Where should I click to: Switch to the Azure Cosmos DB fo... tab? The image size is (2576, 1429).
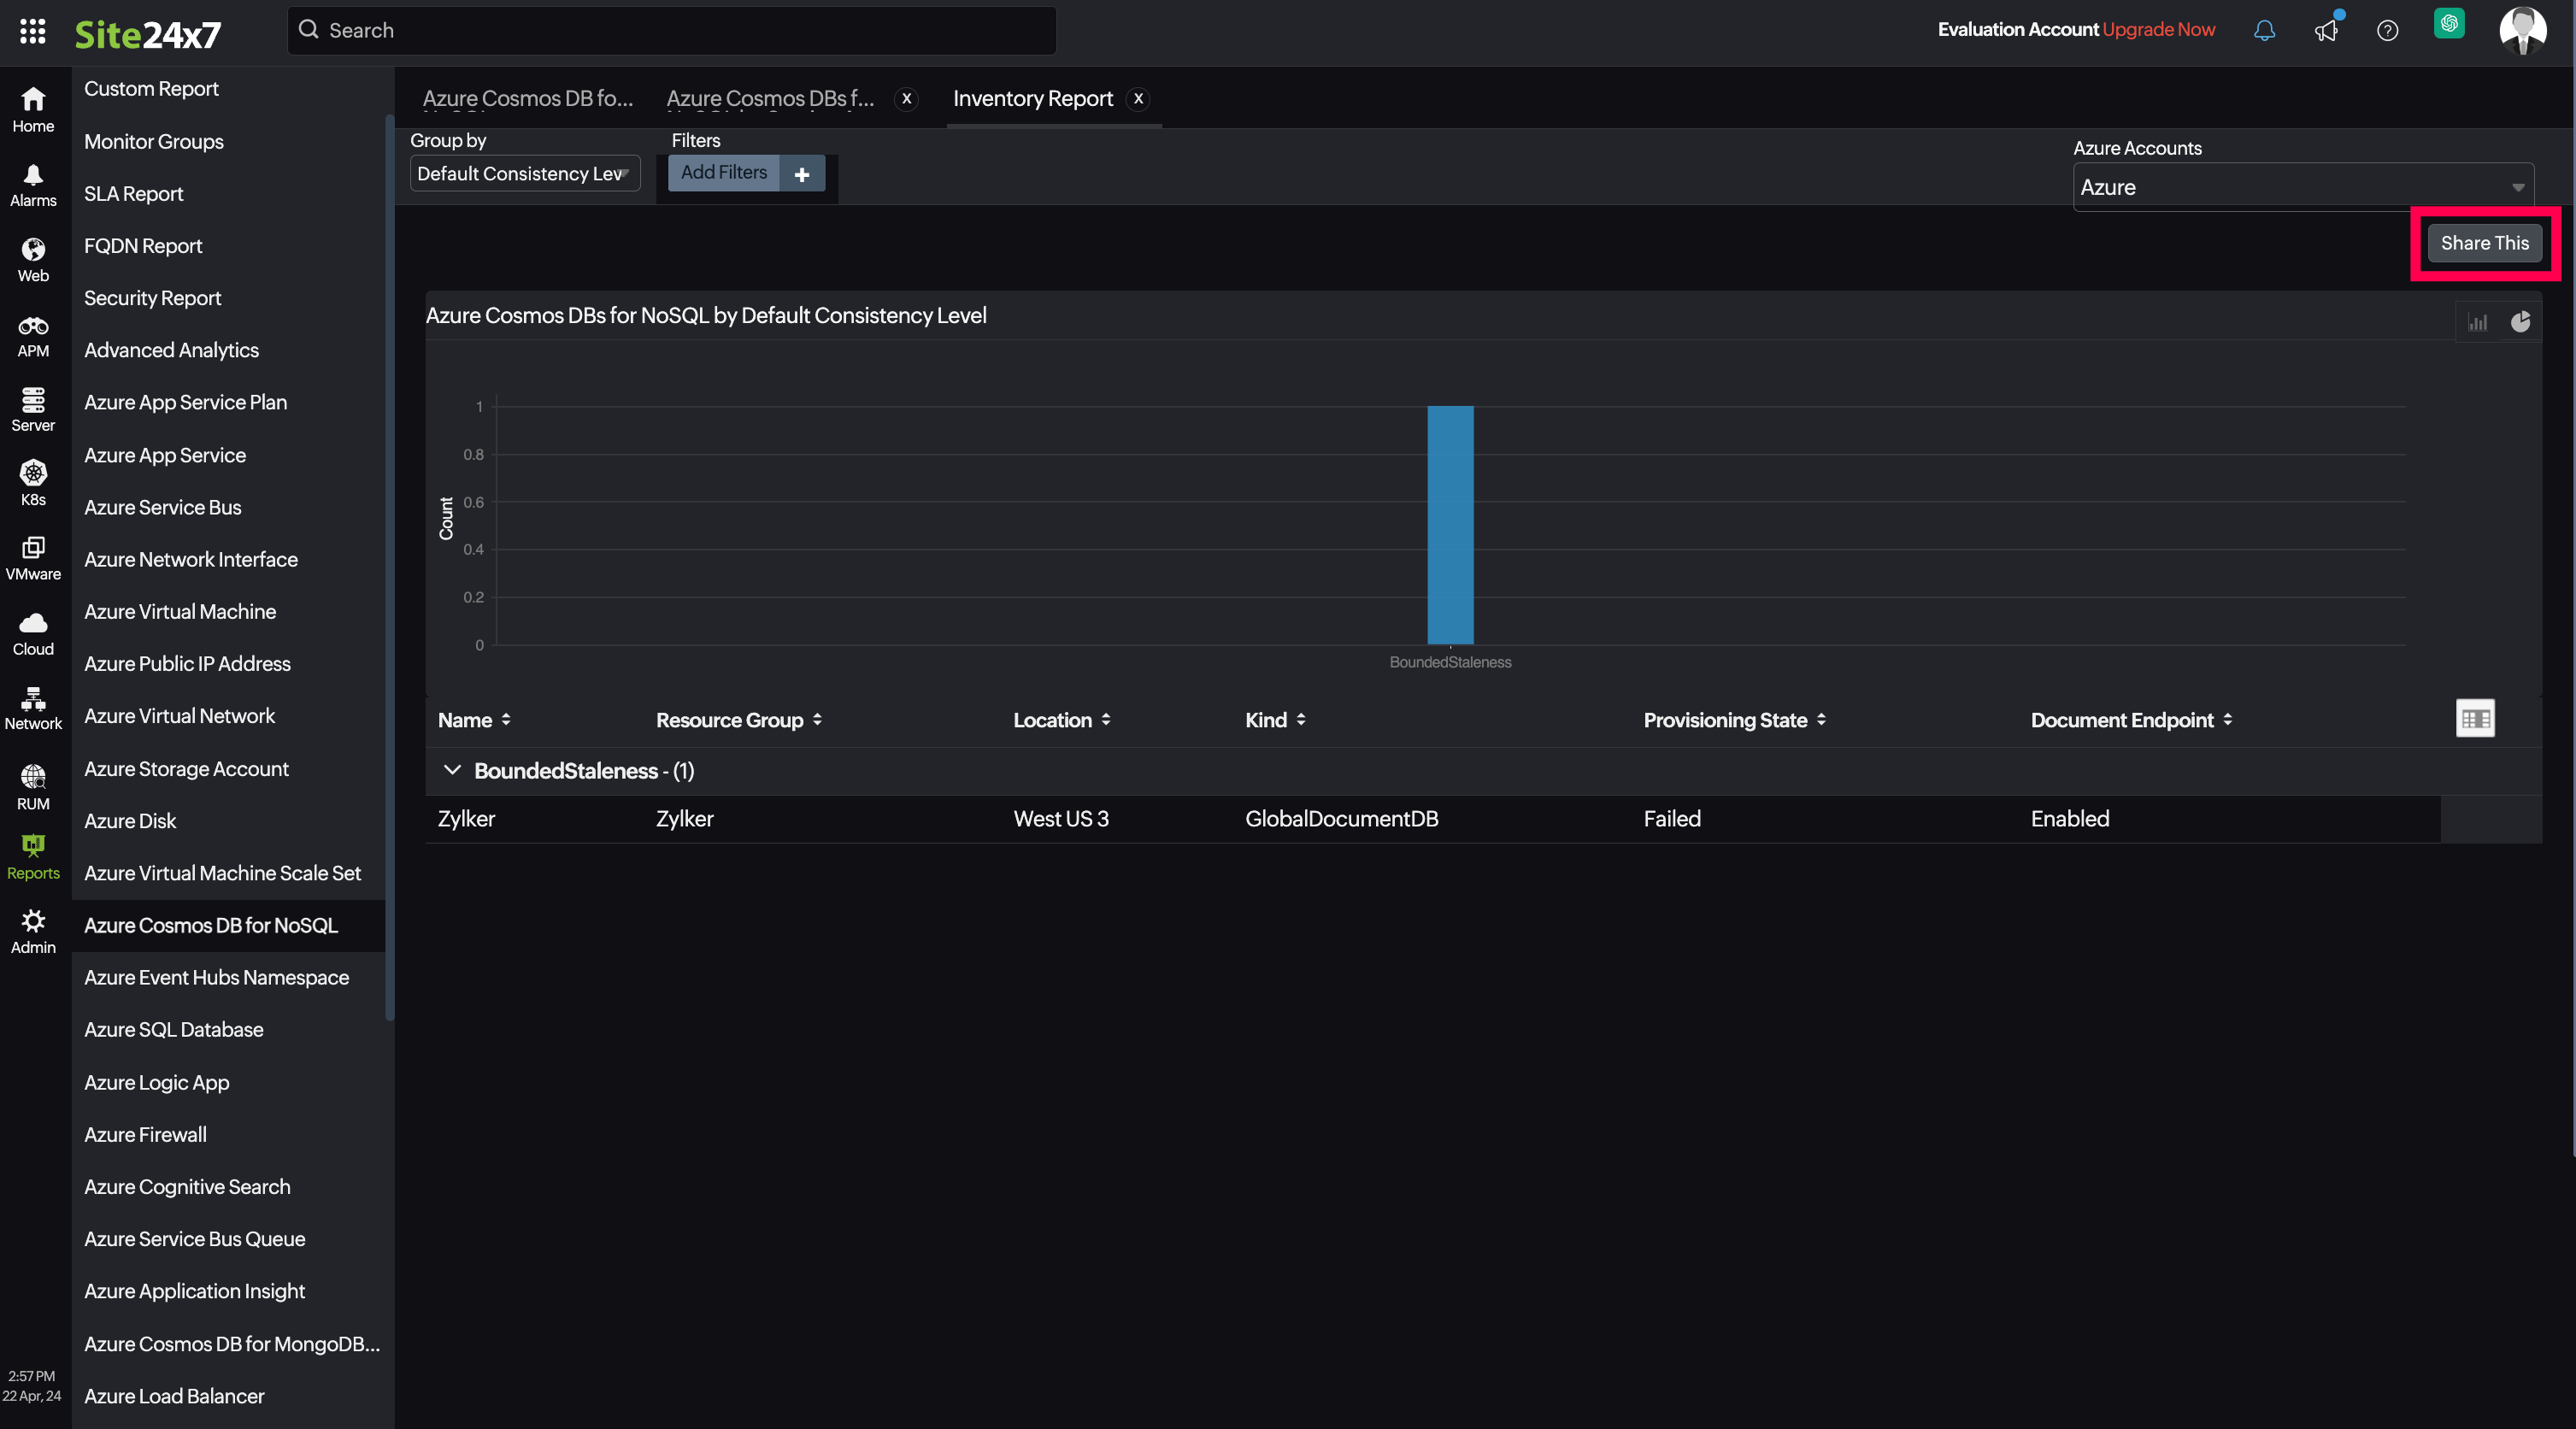tap(528, 98)
